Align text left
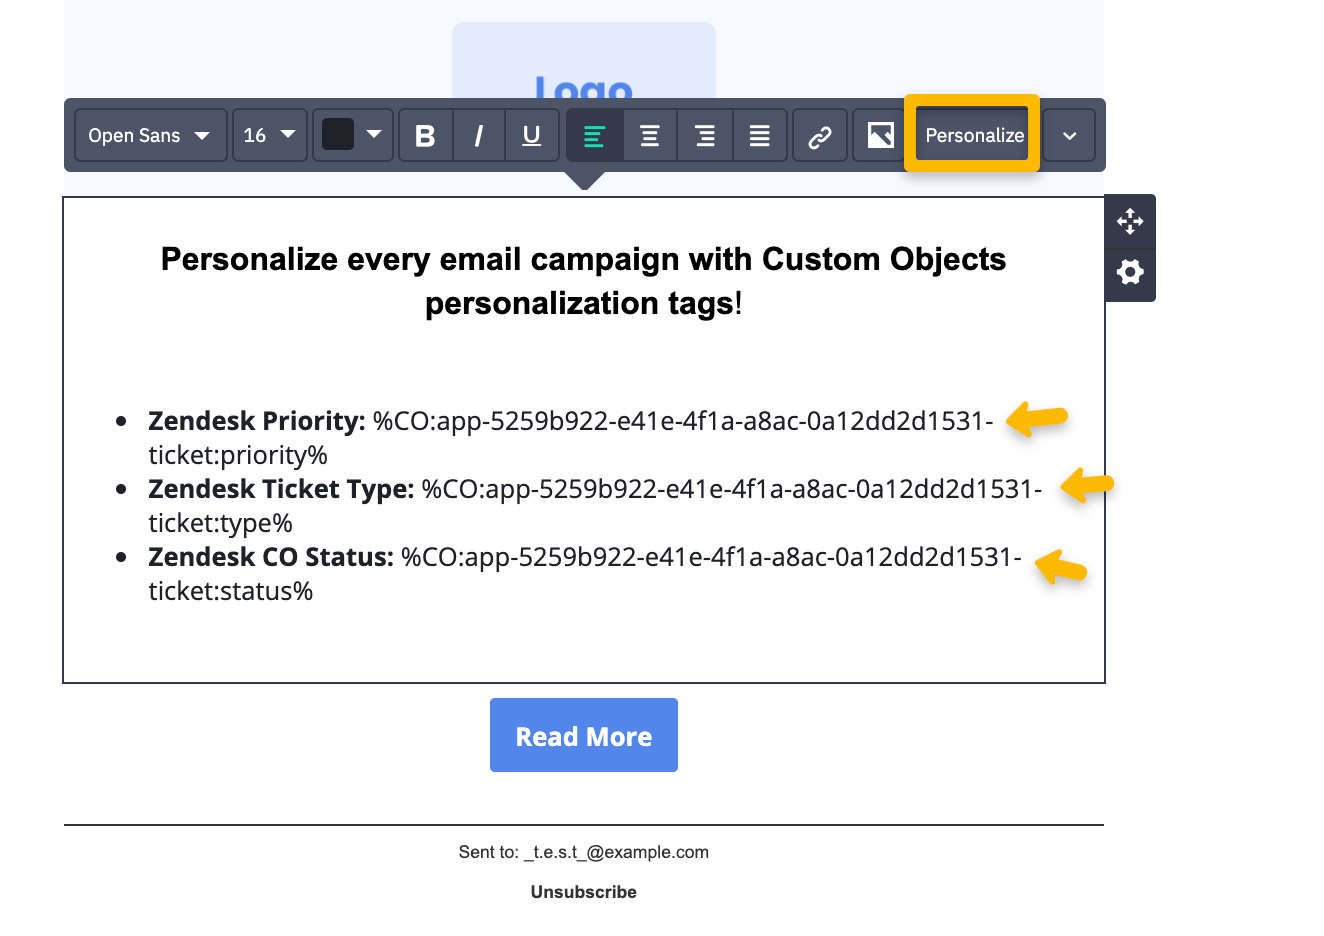The height and width of the screenshot is (936, 1324). tap(595, 135)
